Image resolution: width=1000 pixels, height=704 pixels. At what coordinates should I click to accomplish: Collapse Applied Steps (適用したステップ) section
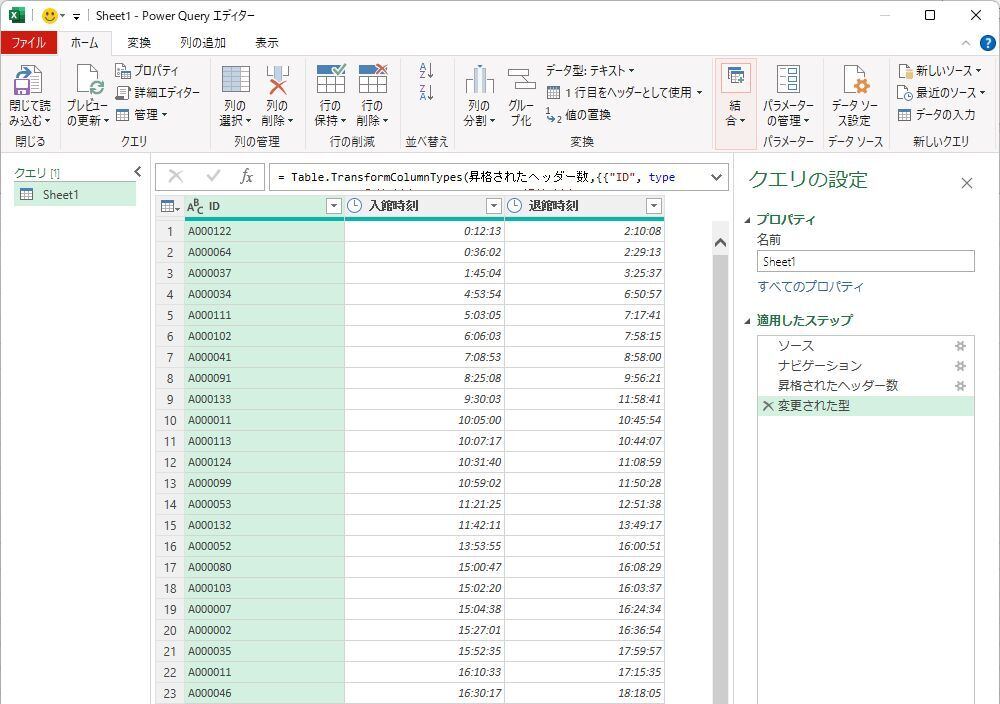747,321
